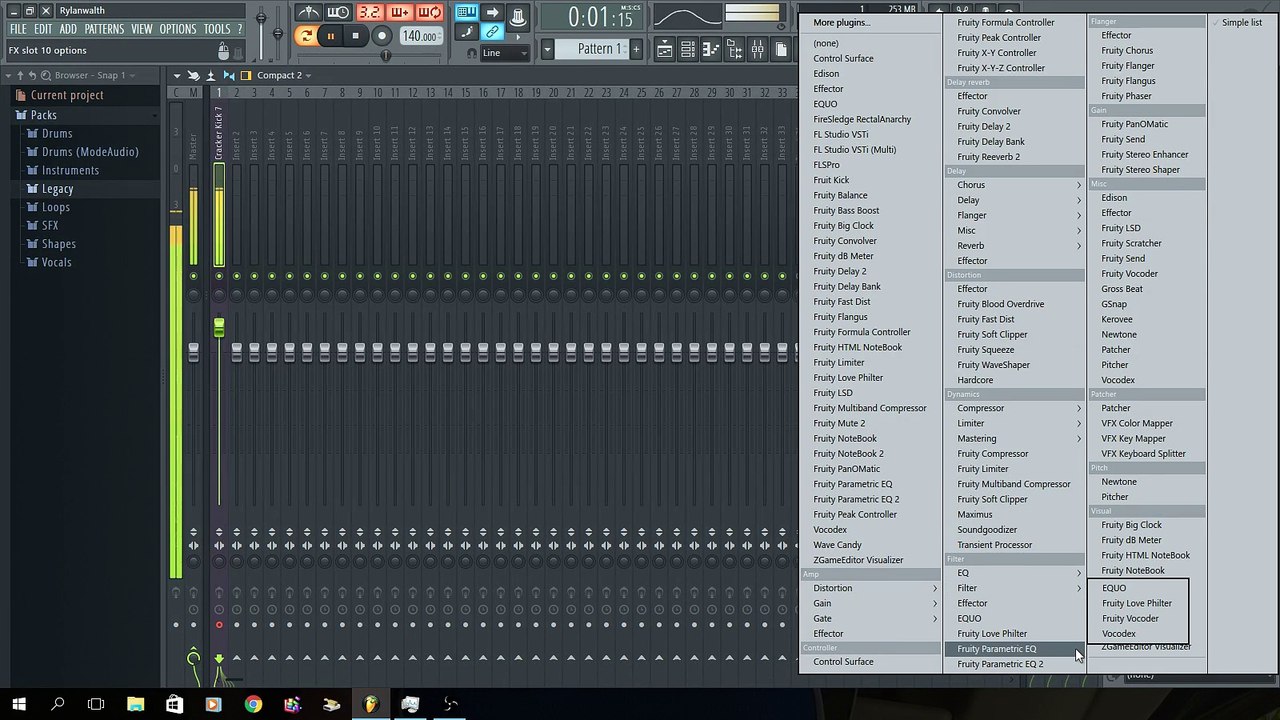Open the Windows Start menu
Image resolution: width=1280 pixels, height=720 pixels.
19,704
